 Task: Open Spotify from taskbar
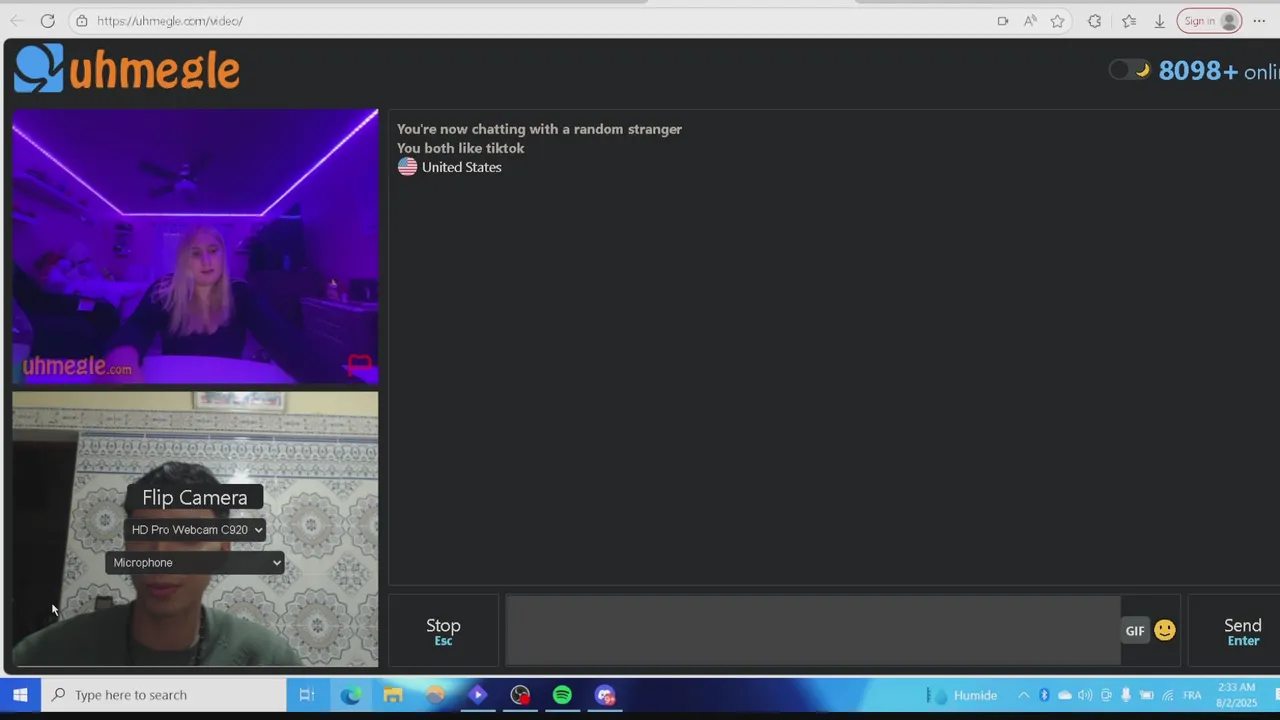(x=562, y=695)
